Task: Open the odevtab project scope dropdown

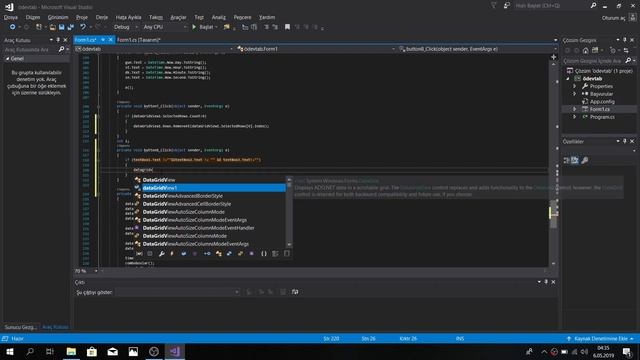Action: pyautogui.click(x=154, y=49)
